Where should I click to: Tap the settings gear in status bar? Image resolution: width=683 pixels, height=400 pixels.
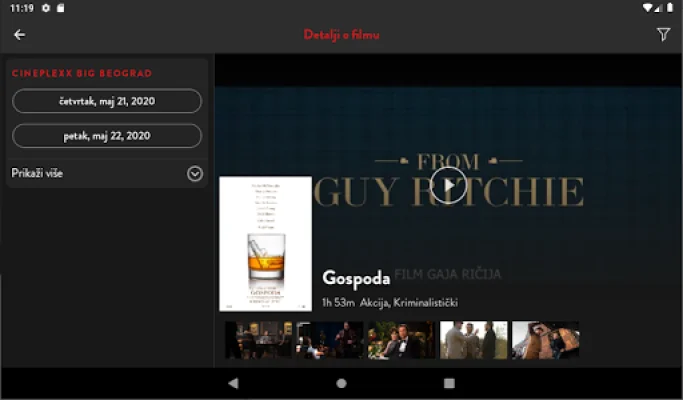point(46,8)
